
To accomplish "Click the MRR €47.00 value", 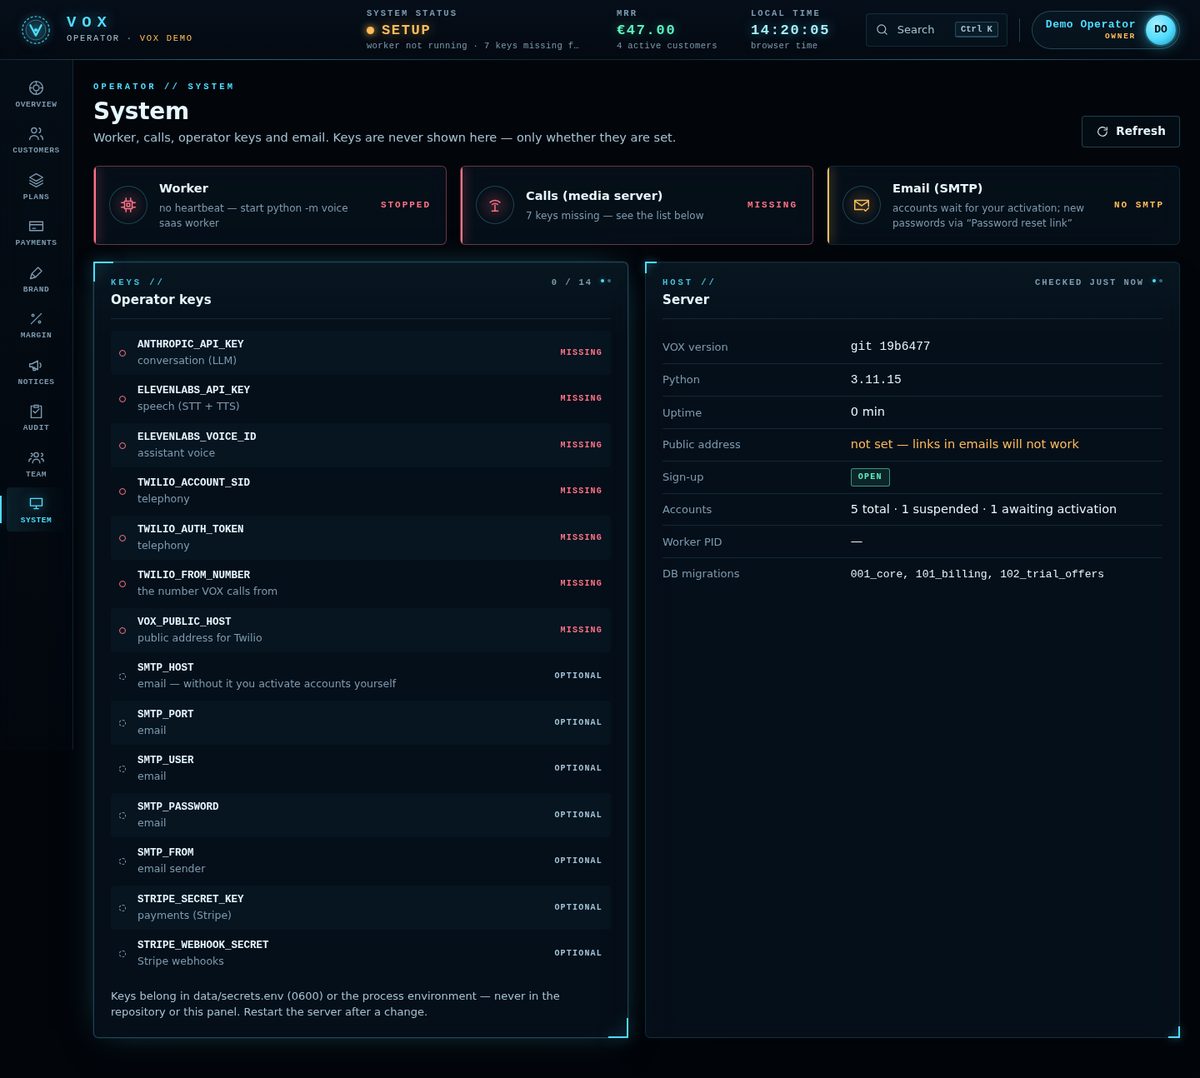I will pos(646,30).
